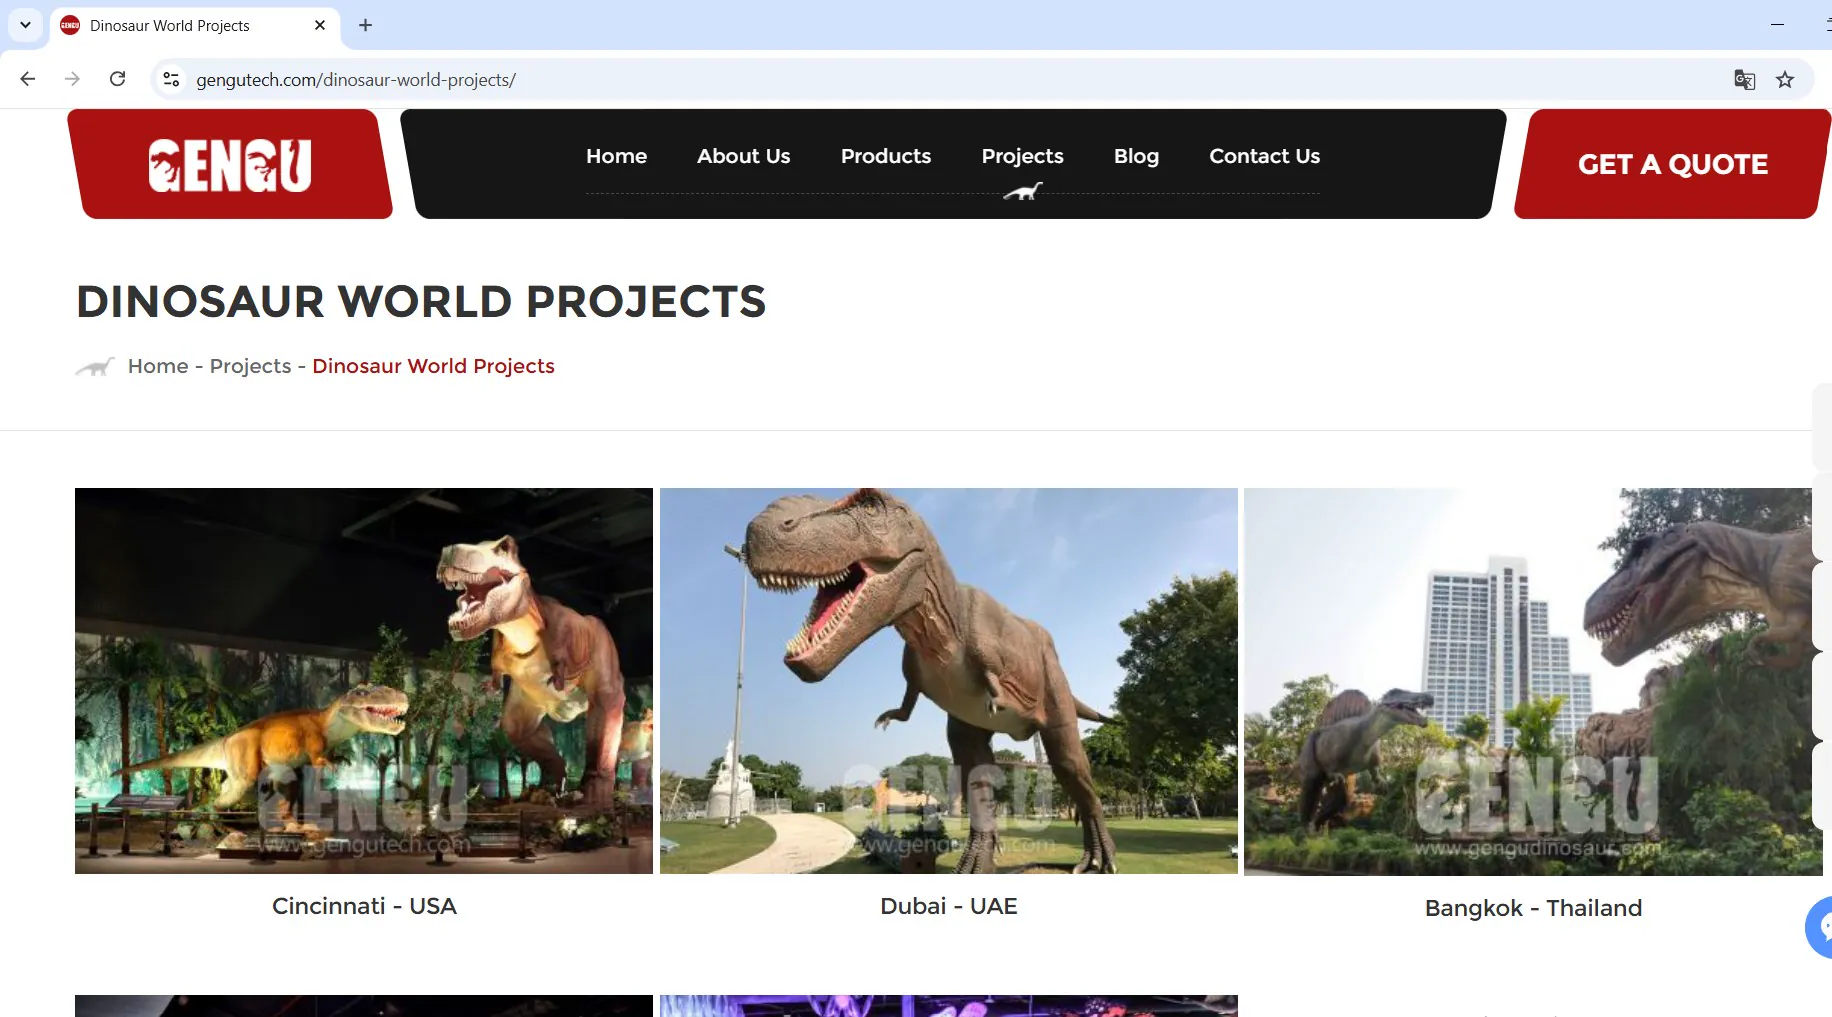Click Projects breadcrumb link

pyautogui.click(x=250, y=366)
